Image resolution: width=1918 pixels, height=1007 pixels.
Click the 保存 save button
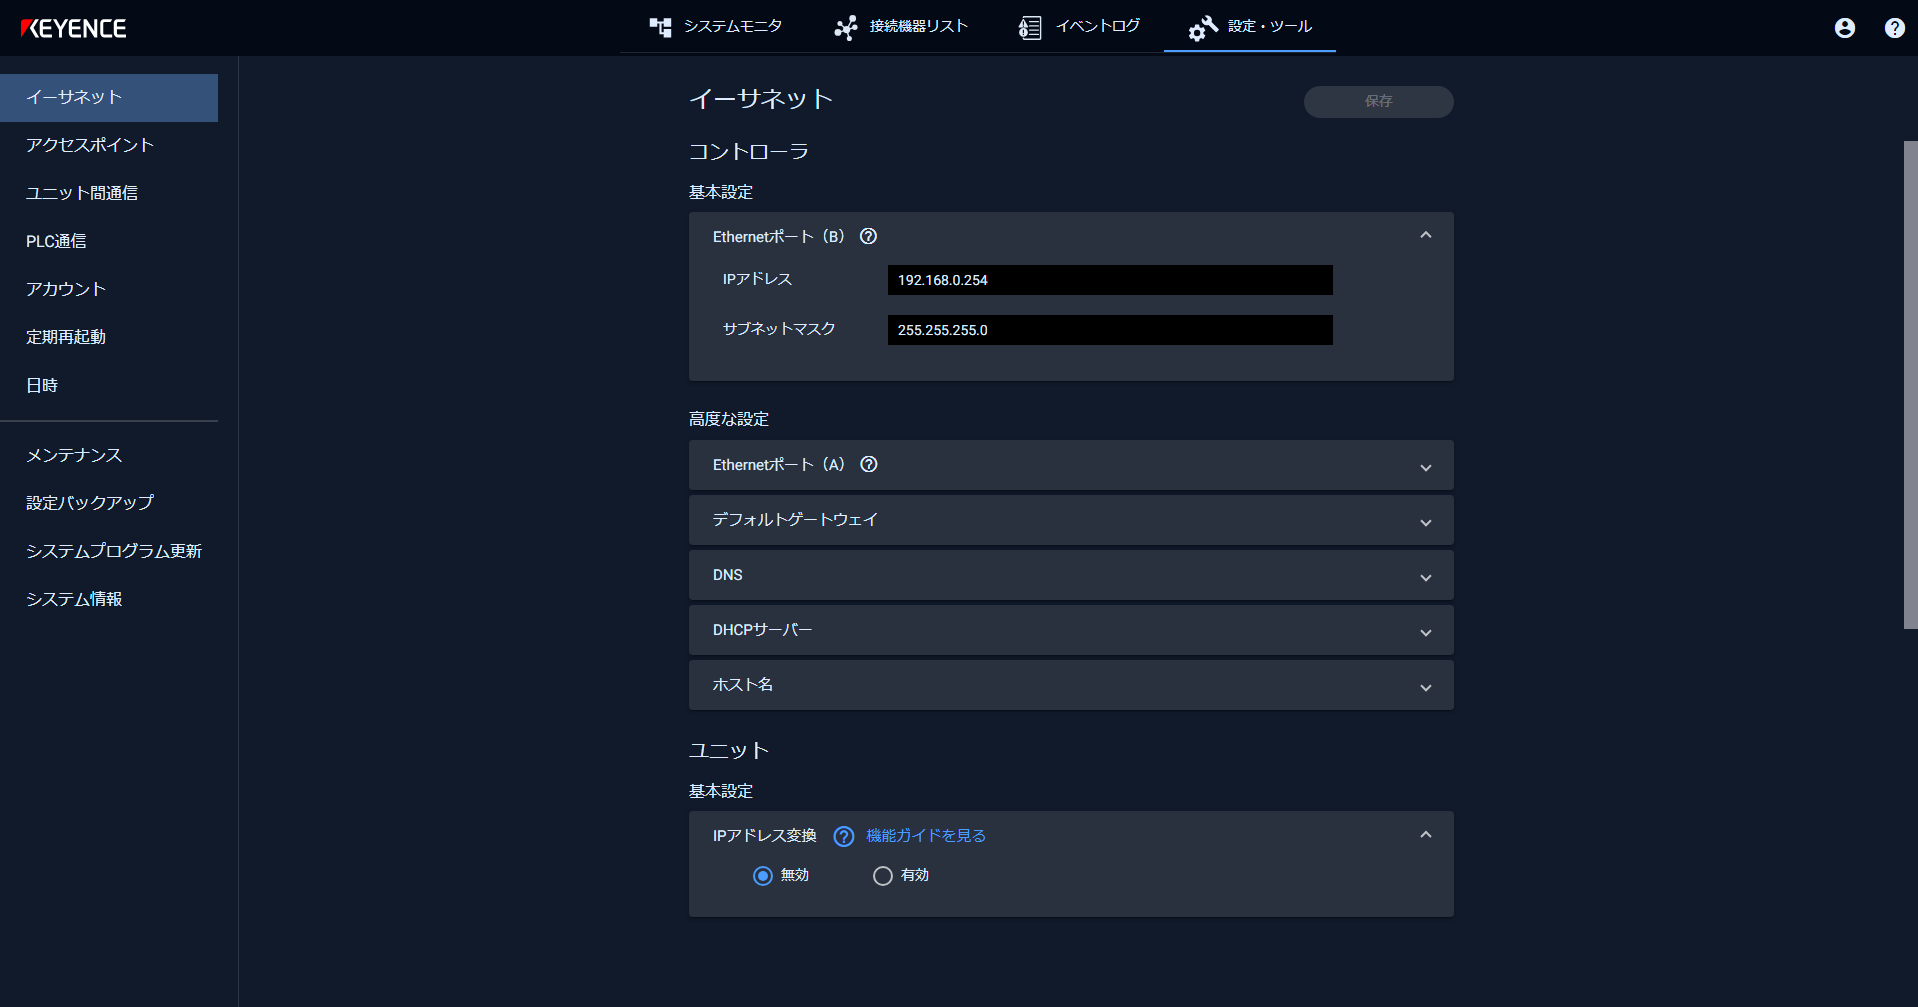coord(1378,101)
